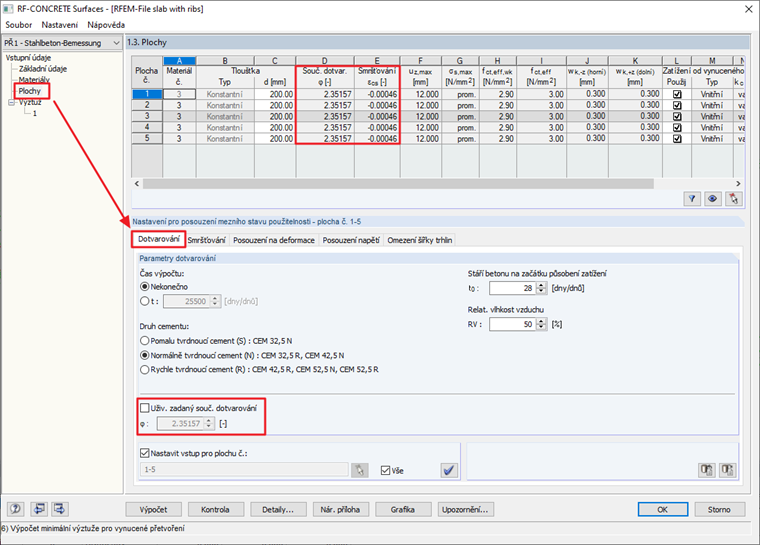Click the Kontrola button

(216, 510)
